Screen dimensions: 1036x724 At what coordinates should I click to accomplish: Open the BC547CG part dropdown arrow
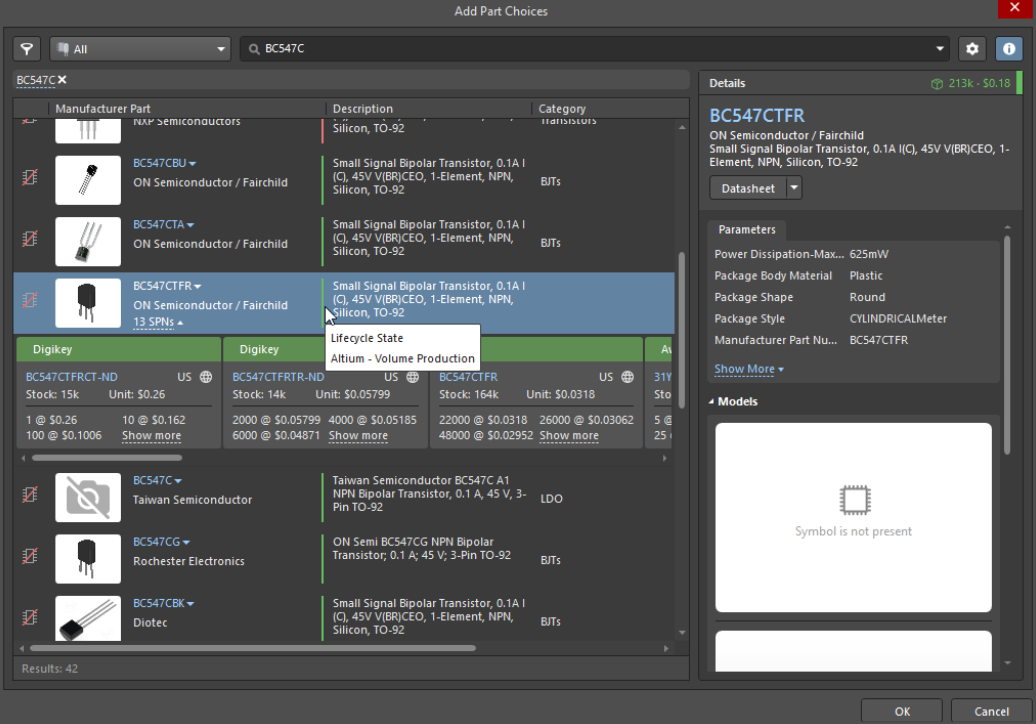tap(186, 542)
